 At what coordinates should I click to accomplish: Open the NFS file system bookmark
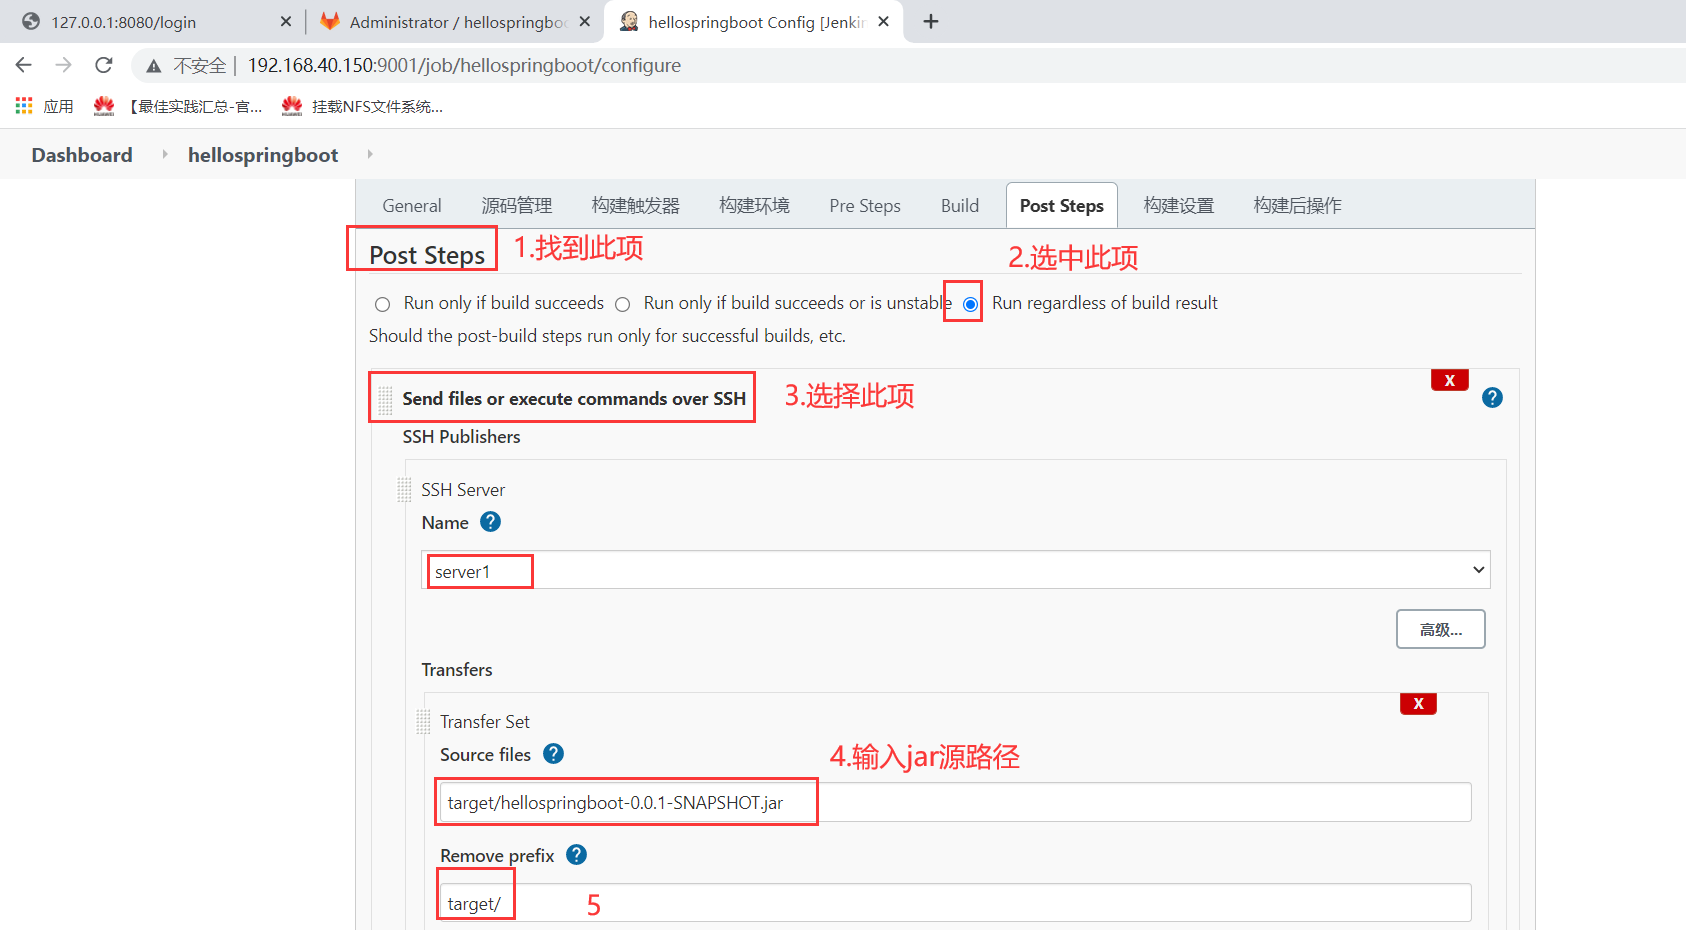[x=362, y=106]
